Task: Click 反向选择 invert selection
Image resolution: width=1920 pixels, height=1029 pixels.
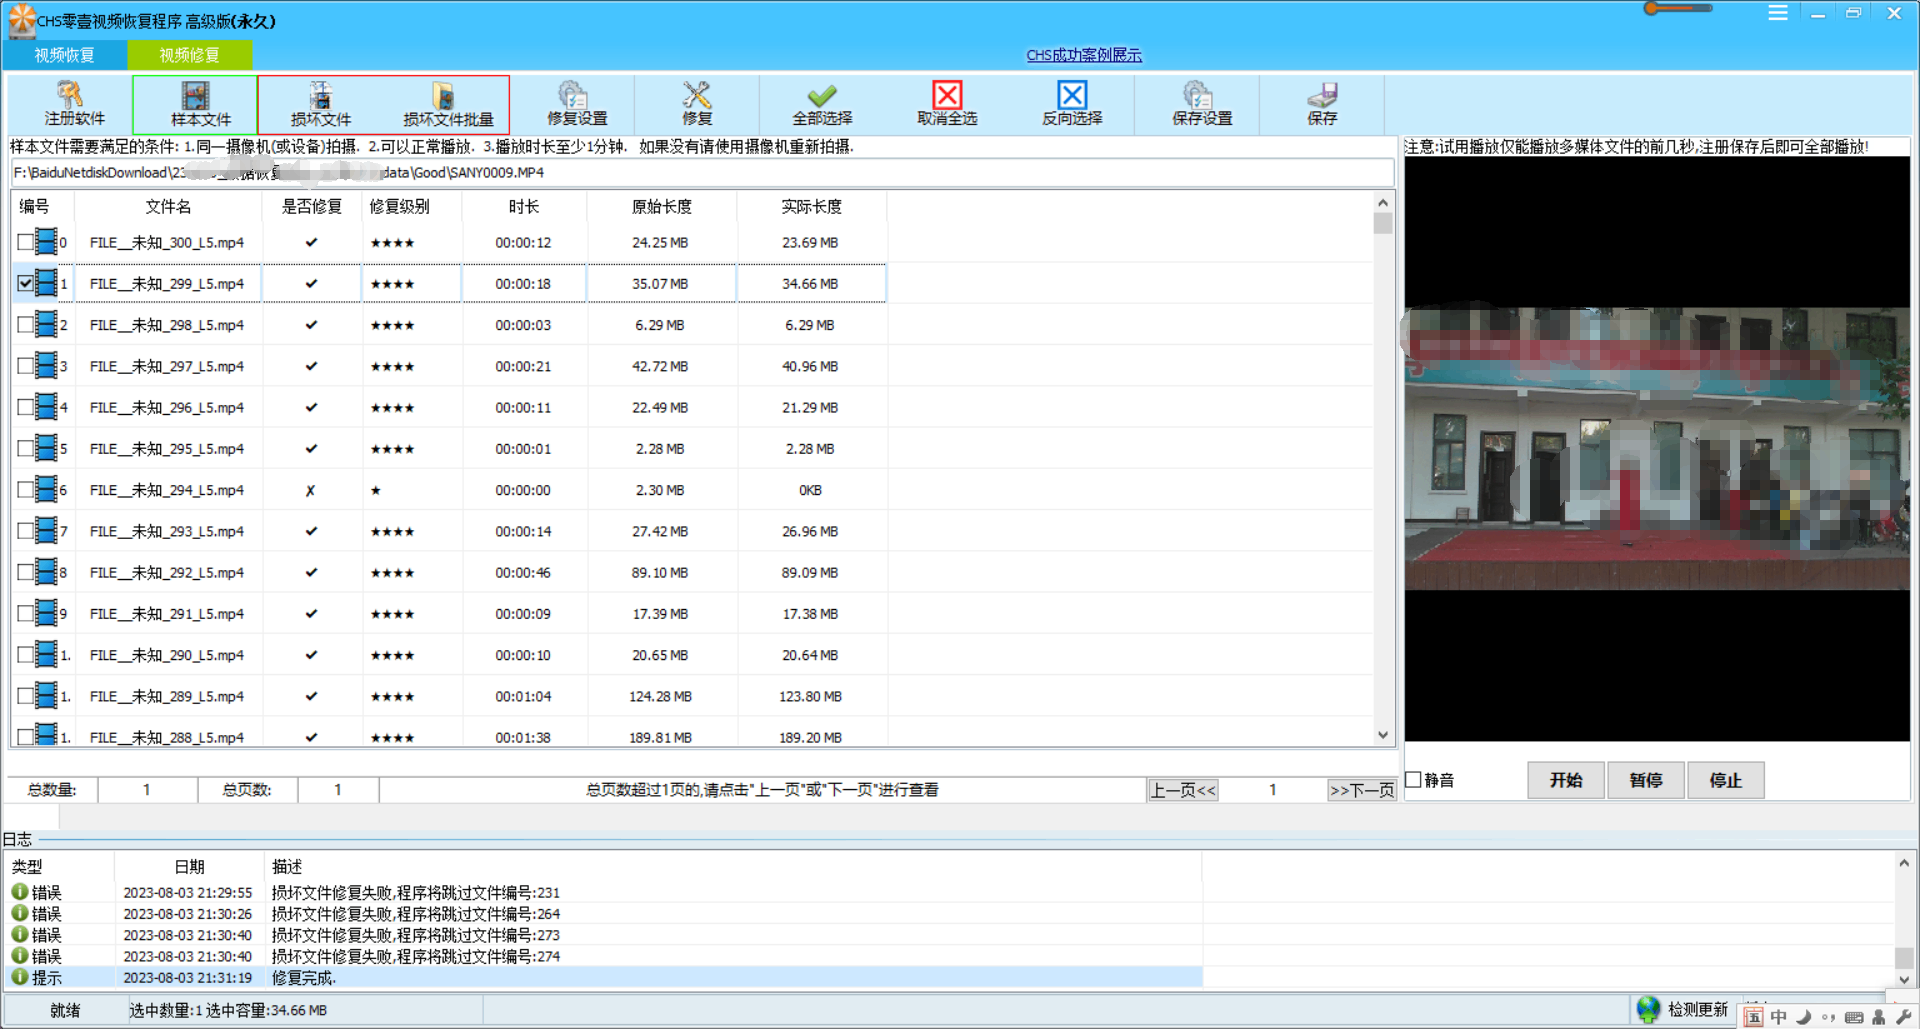Action: coord(1072,105)
